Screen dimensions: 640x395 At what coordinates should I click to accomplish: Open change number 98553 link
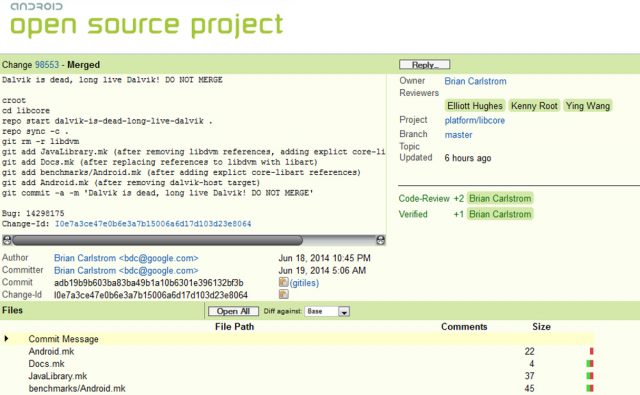point(47,65)
